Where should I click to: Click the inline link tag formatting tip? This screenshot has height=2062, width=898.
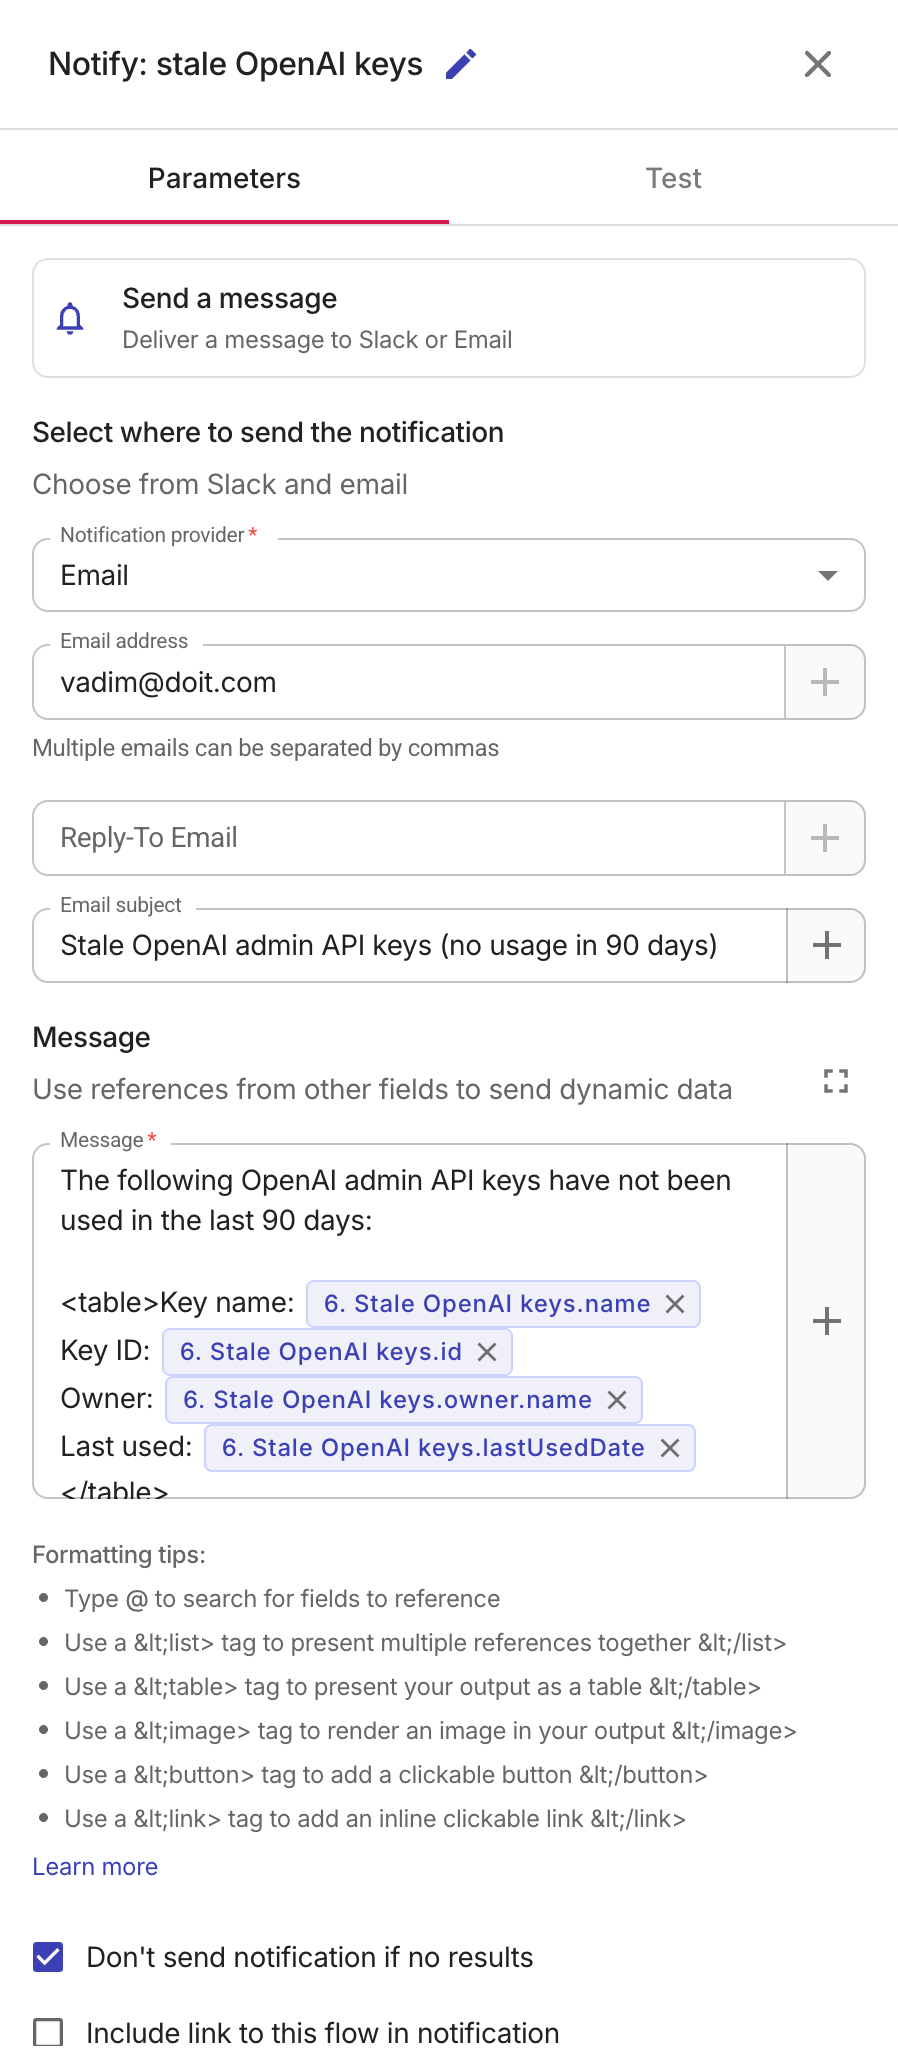[375, 1819]
